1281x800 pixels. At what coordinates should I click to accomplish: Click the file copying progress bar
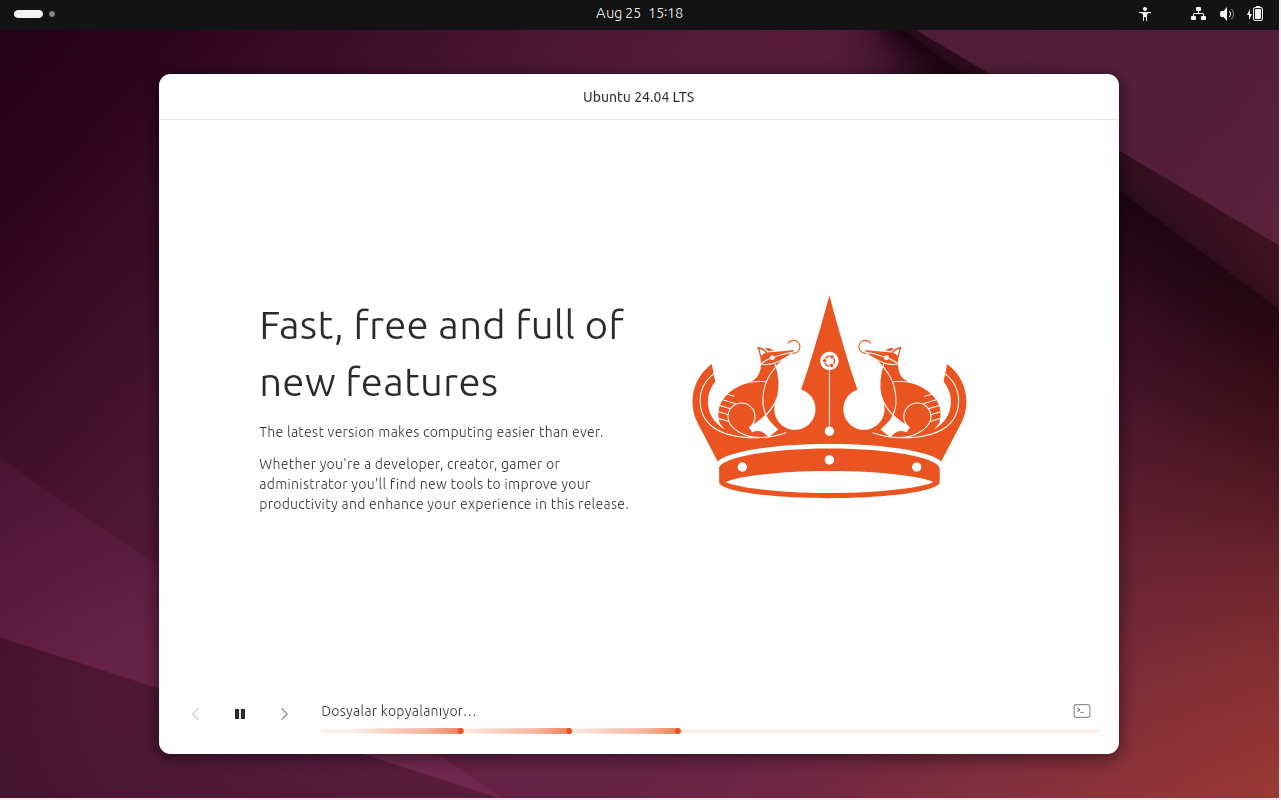point(709,731)
